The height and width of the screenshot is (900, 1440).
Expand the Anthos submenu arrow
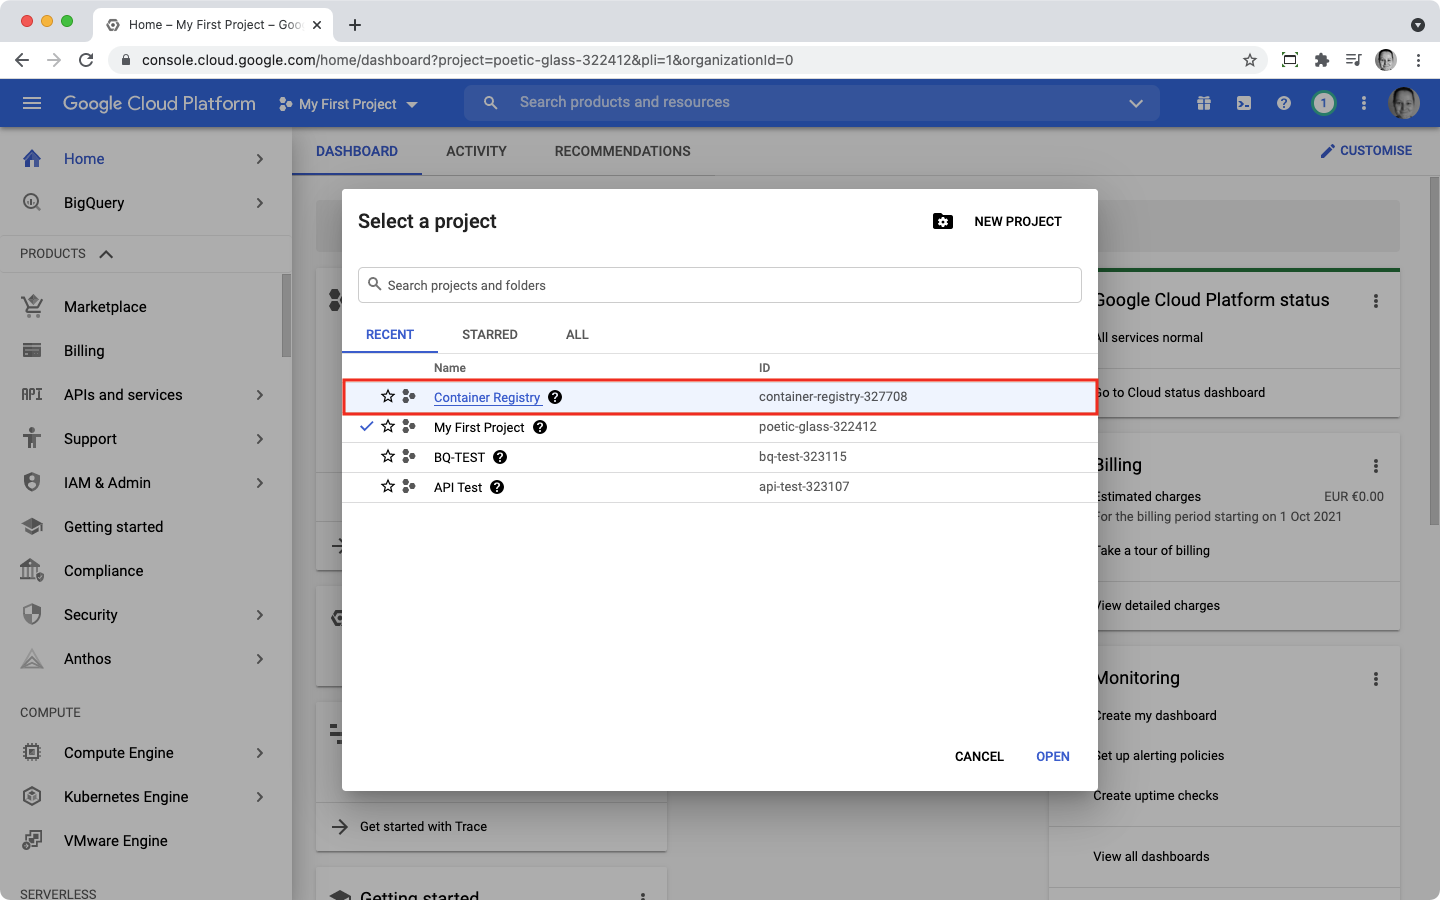point(260,659)
